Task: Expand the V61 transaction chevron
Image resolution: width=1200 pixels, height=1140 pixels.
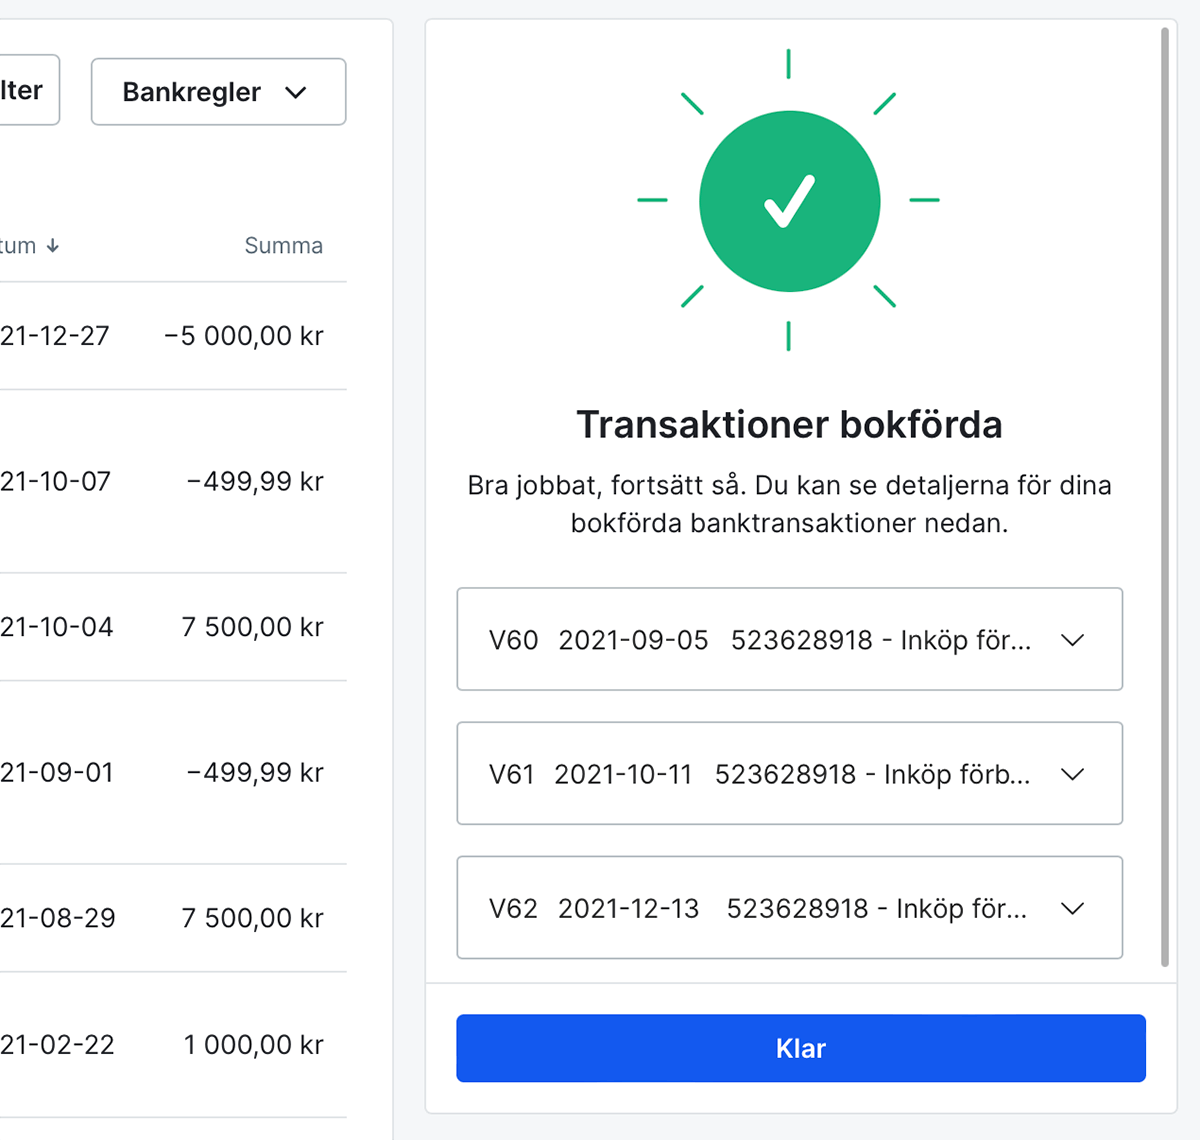Action: (1072, 774)
